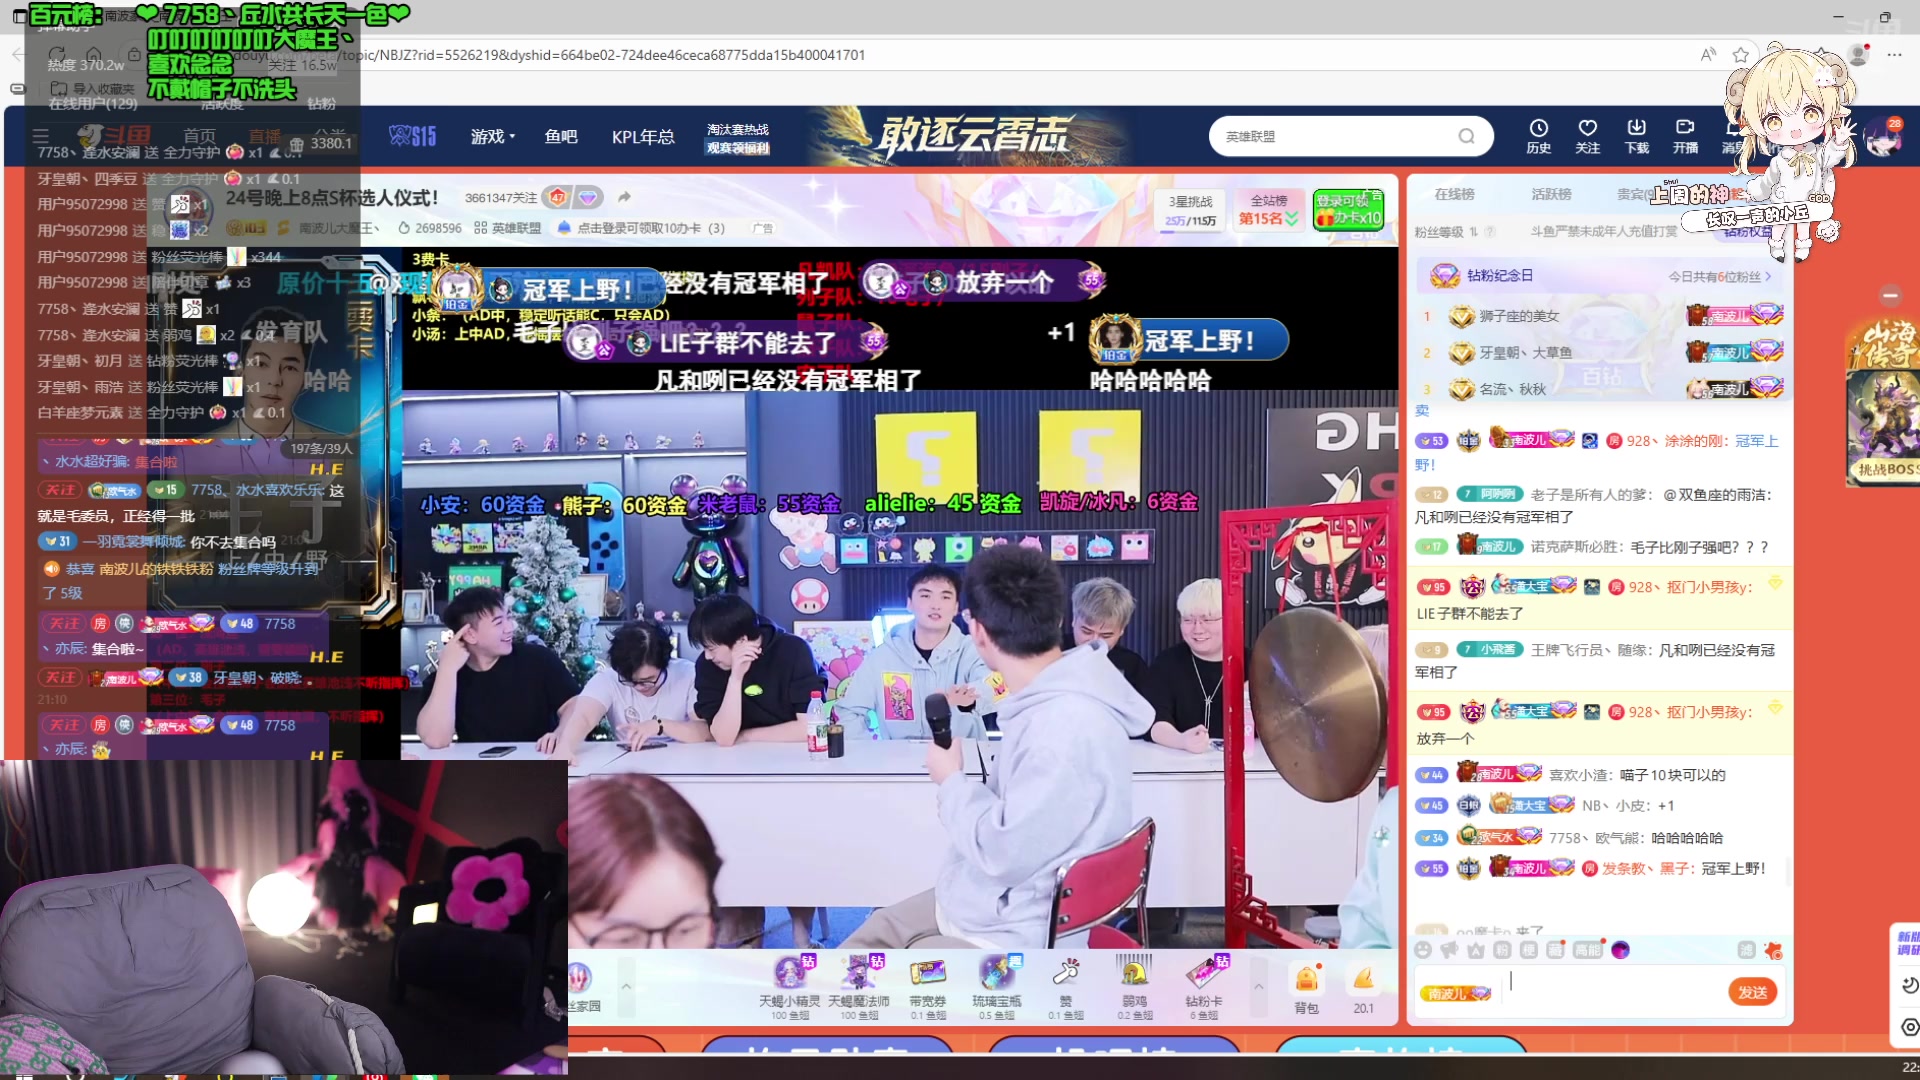The width and height of the screenshot is (1920, 1080).
Task: Expand the 钻粉纪念日 fans list arrow
Action: (1768, 276)
